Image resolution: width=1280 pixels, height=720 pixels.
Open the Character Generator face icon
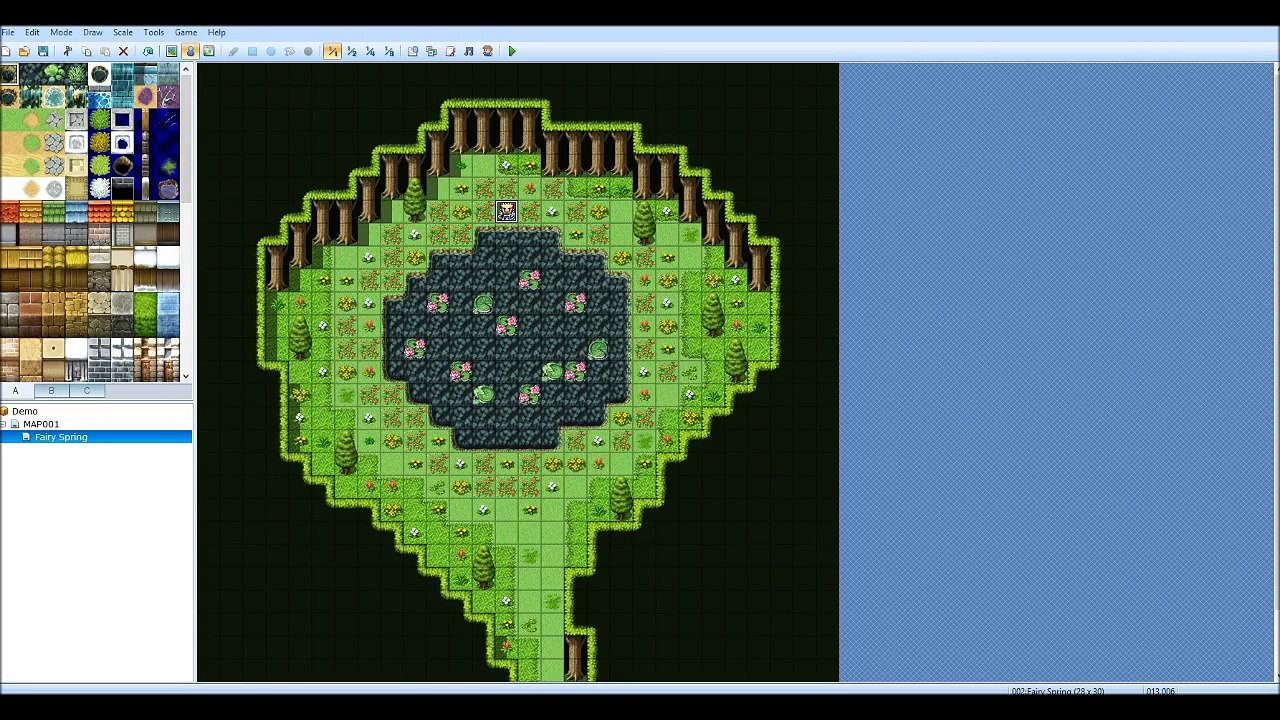(488, 51)
